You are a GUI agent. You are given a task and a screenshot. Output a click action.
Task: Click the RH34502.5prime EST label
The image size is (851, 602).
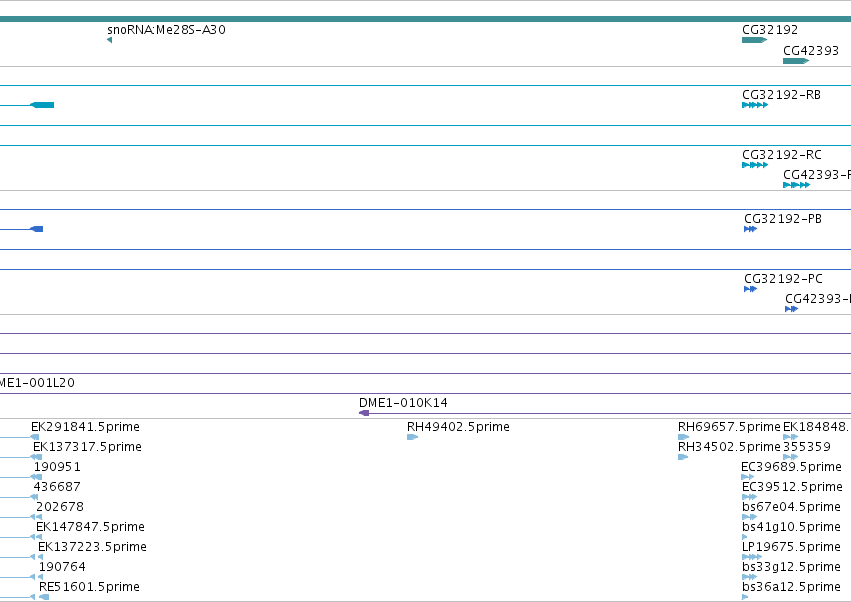729,447
